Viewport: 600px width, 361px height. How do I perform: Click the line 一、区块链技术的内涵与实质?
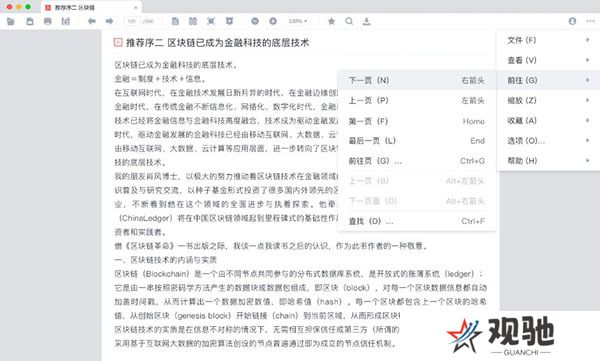(166, 260)
